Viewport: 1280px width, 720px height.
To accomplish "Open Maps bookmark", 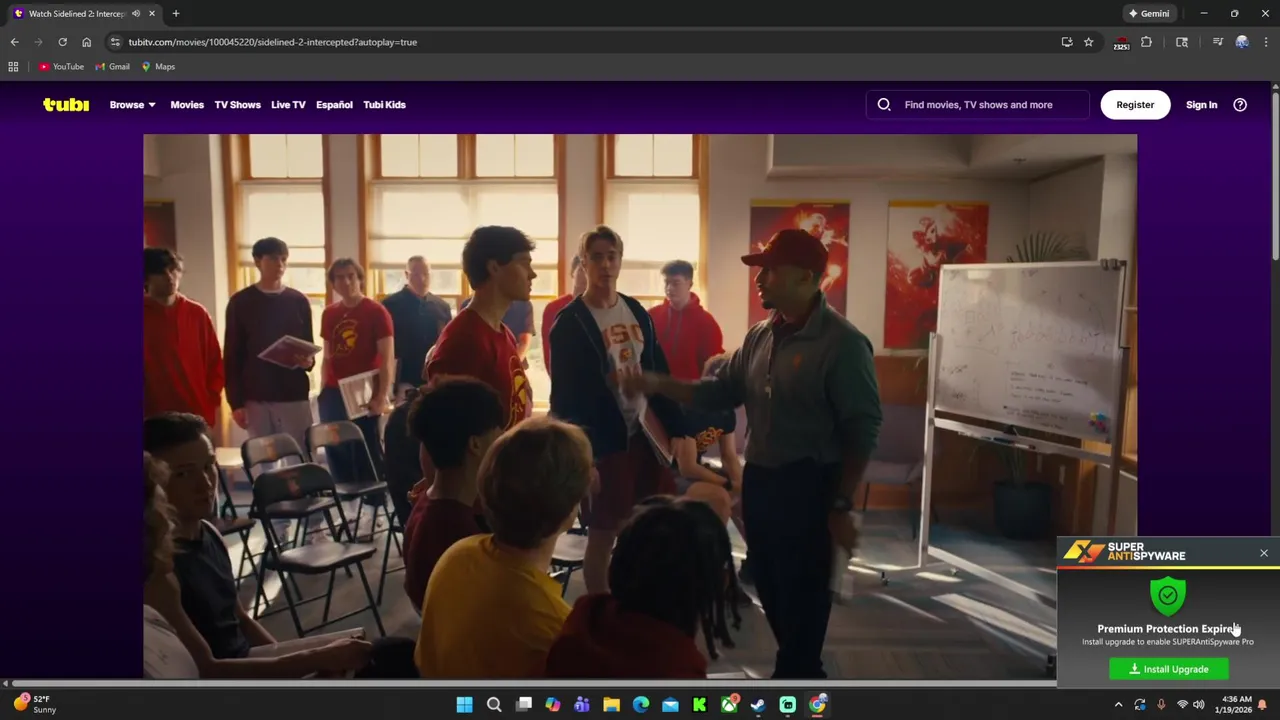I will coord(158,67).
